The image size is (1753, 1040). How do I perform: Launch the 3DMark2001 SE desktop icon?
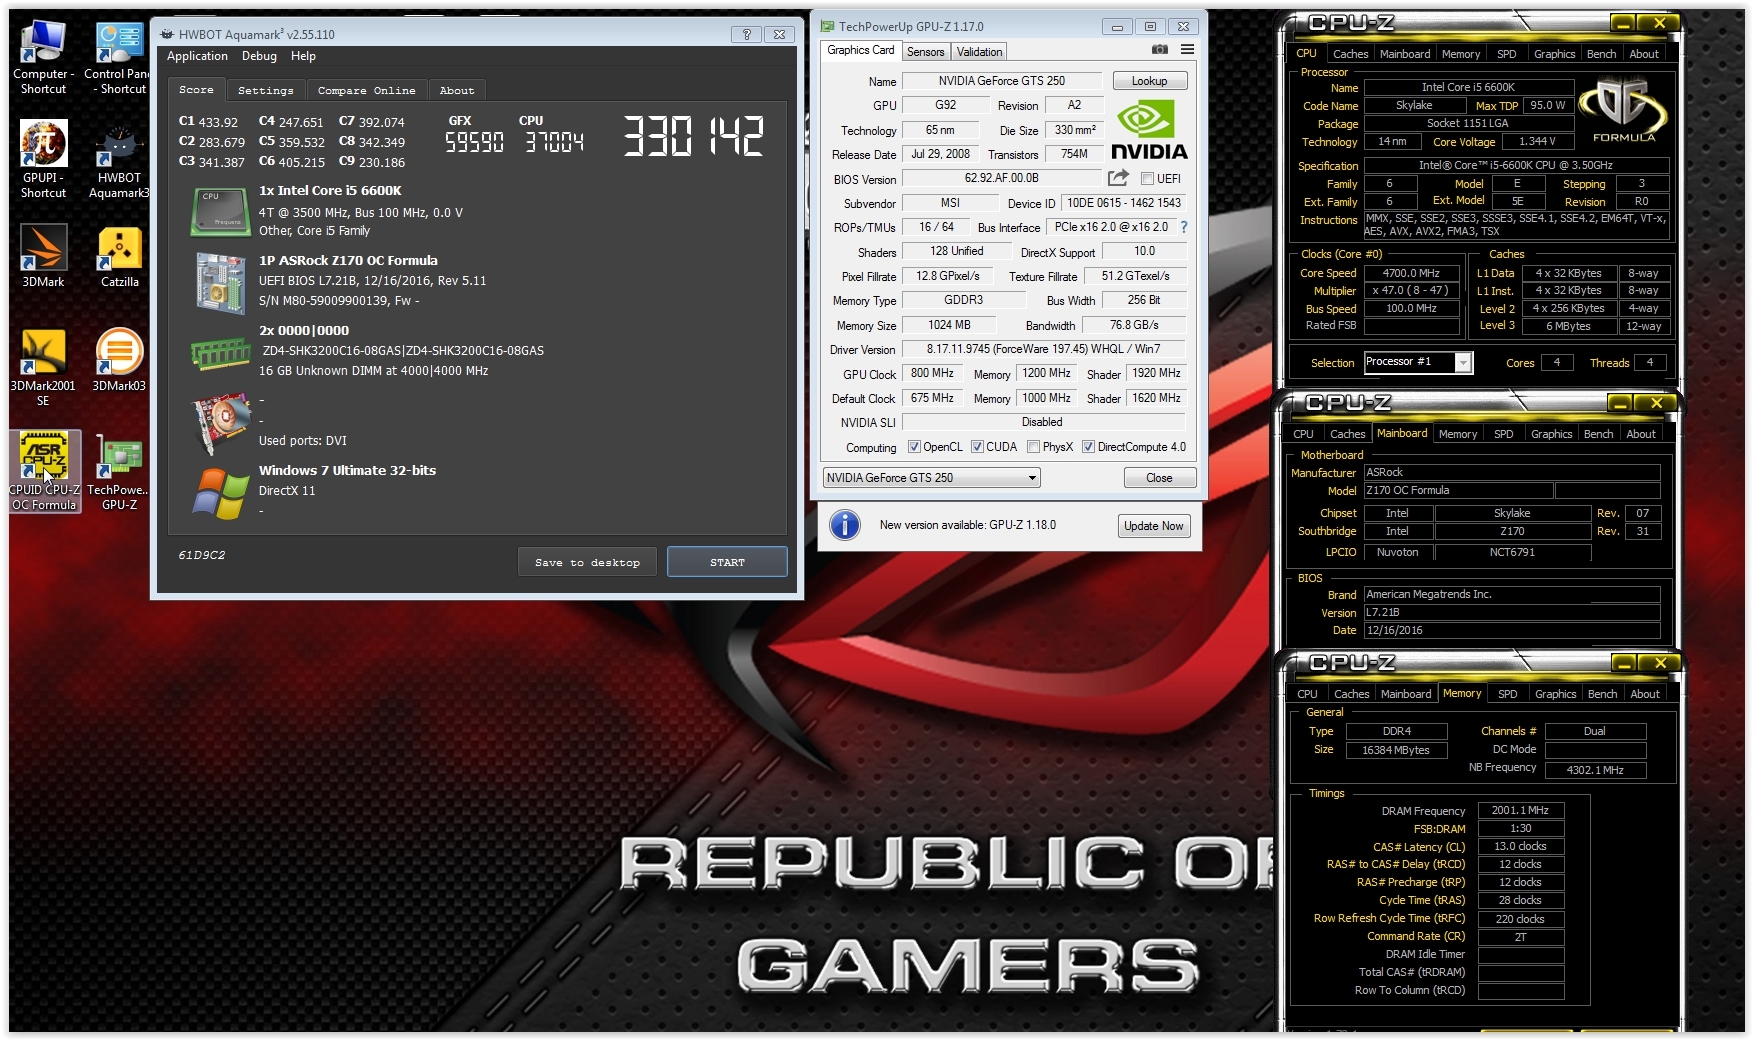coord(43,367)
